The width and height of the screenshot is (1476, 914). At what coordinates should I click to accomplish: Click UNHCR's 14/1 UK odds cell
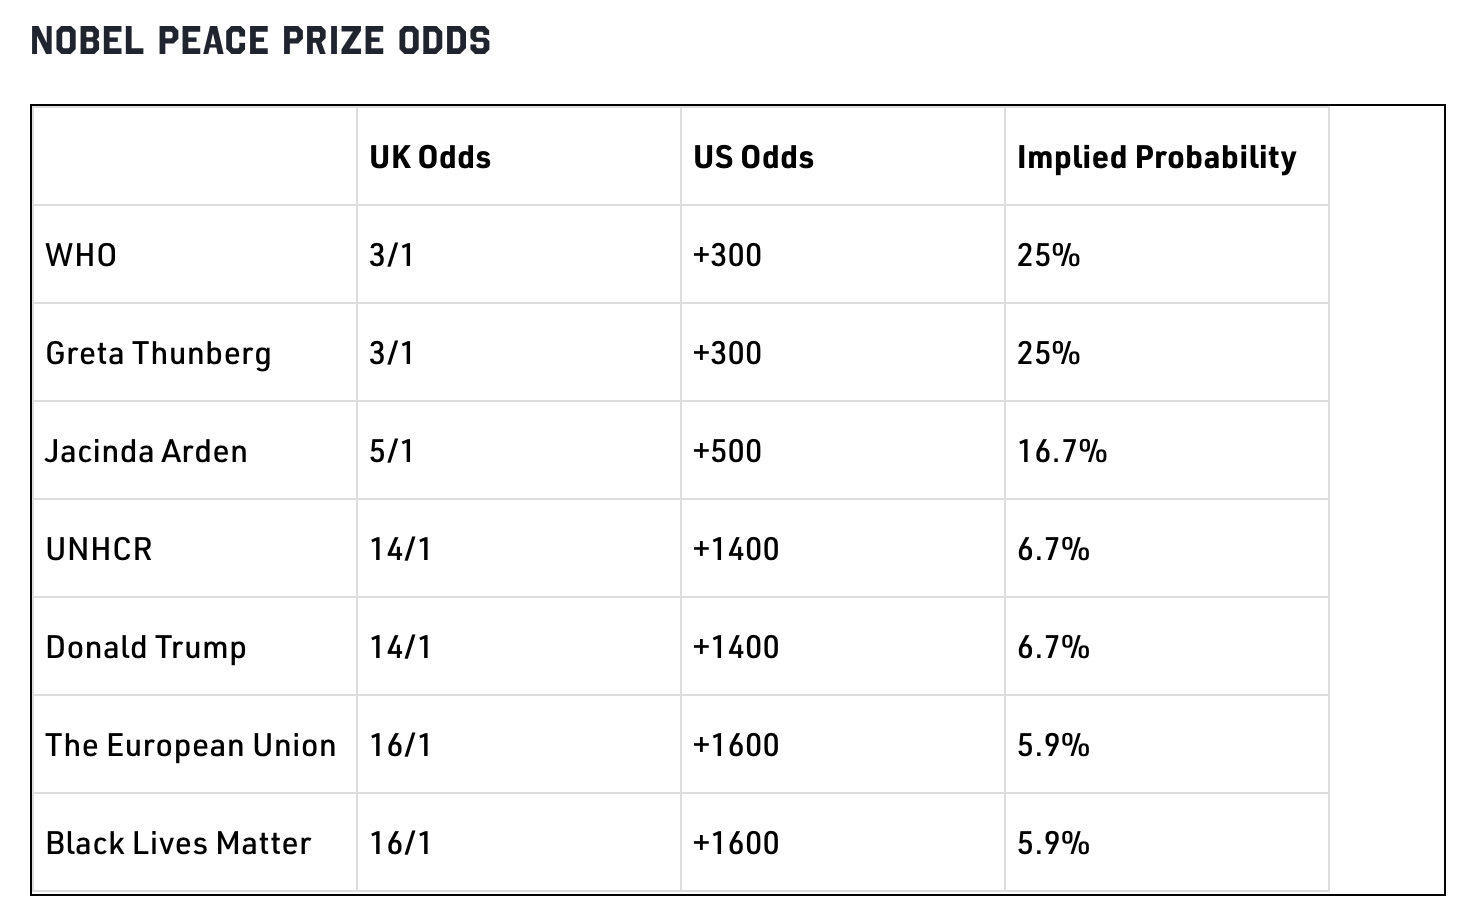tap(400, 549)
